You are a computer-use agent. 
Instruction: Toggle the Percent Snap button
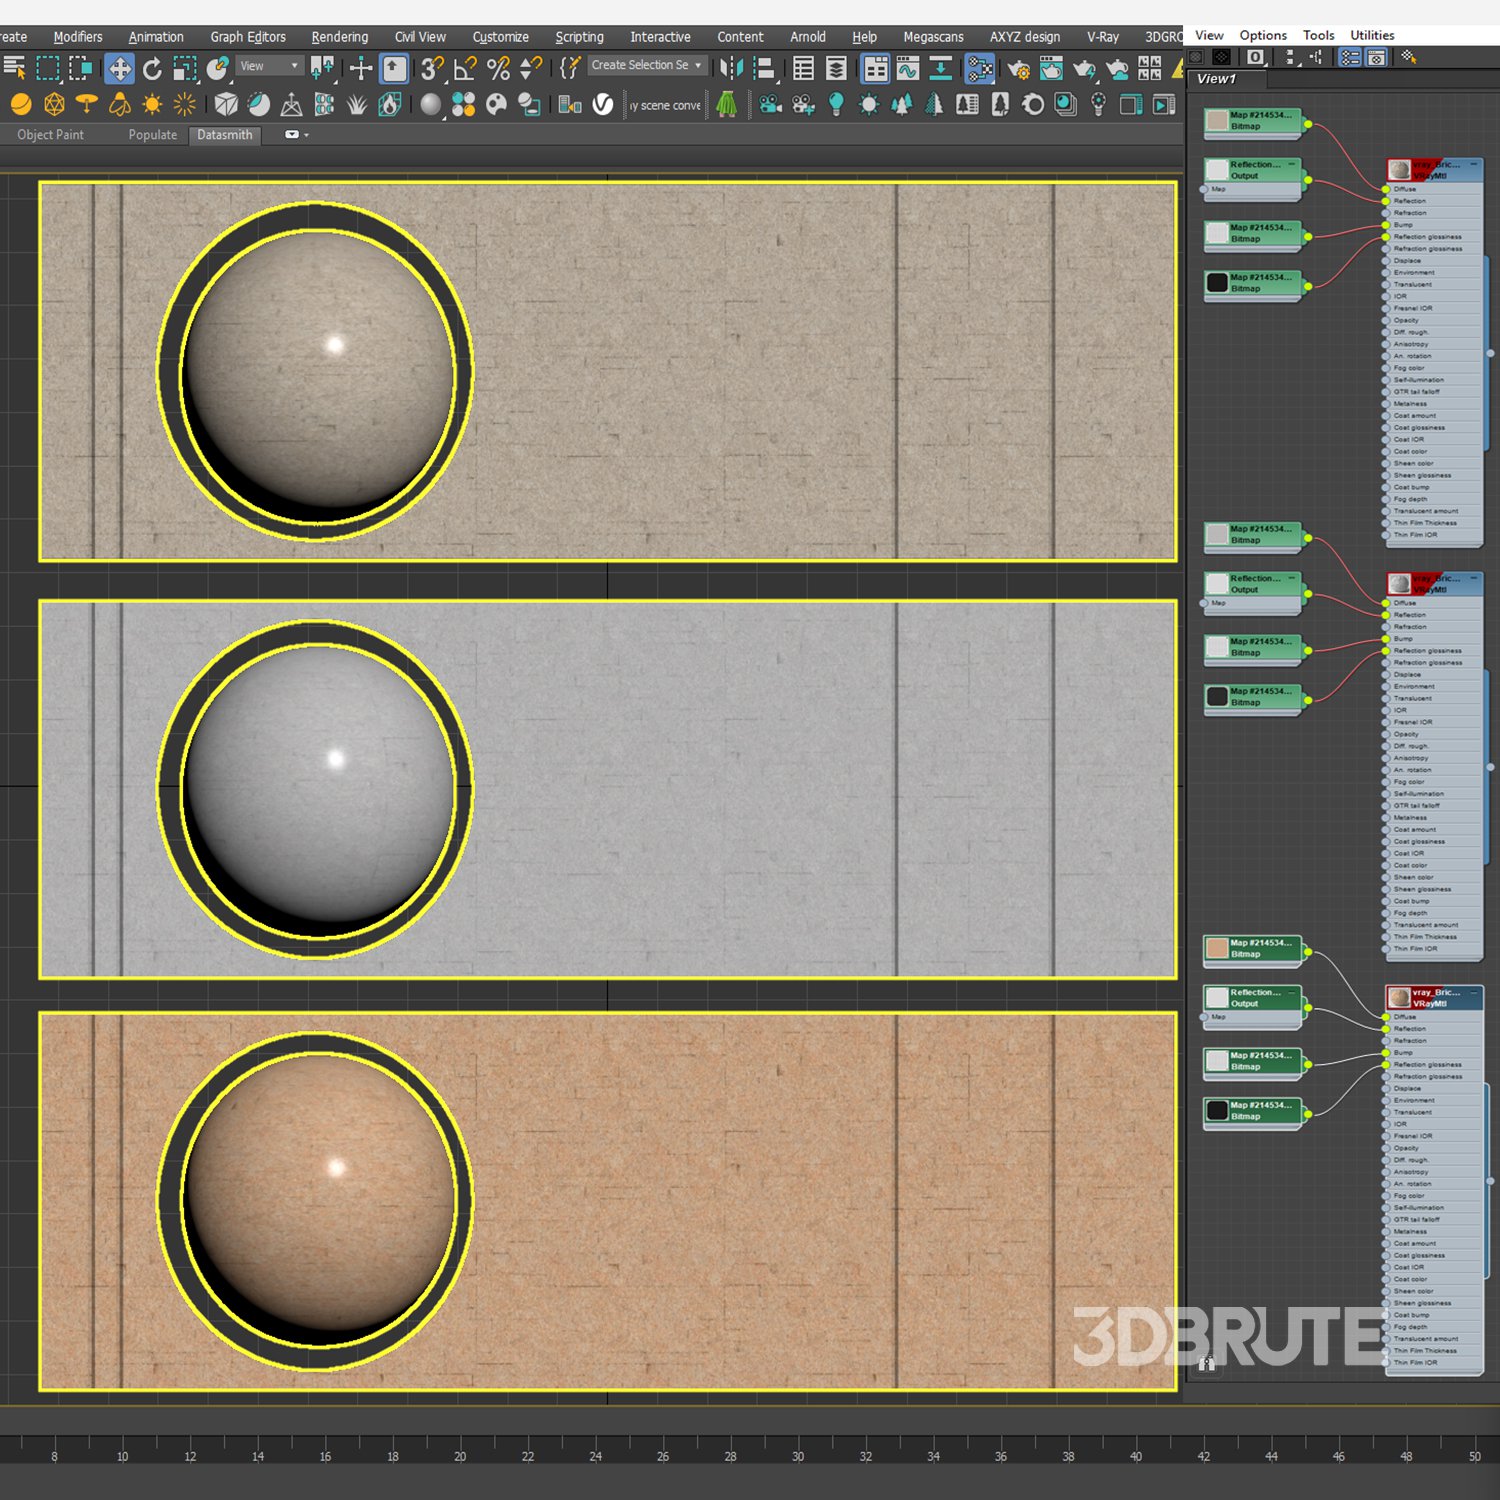tap(498, 68)
